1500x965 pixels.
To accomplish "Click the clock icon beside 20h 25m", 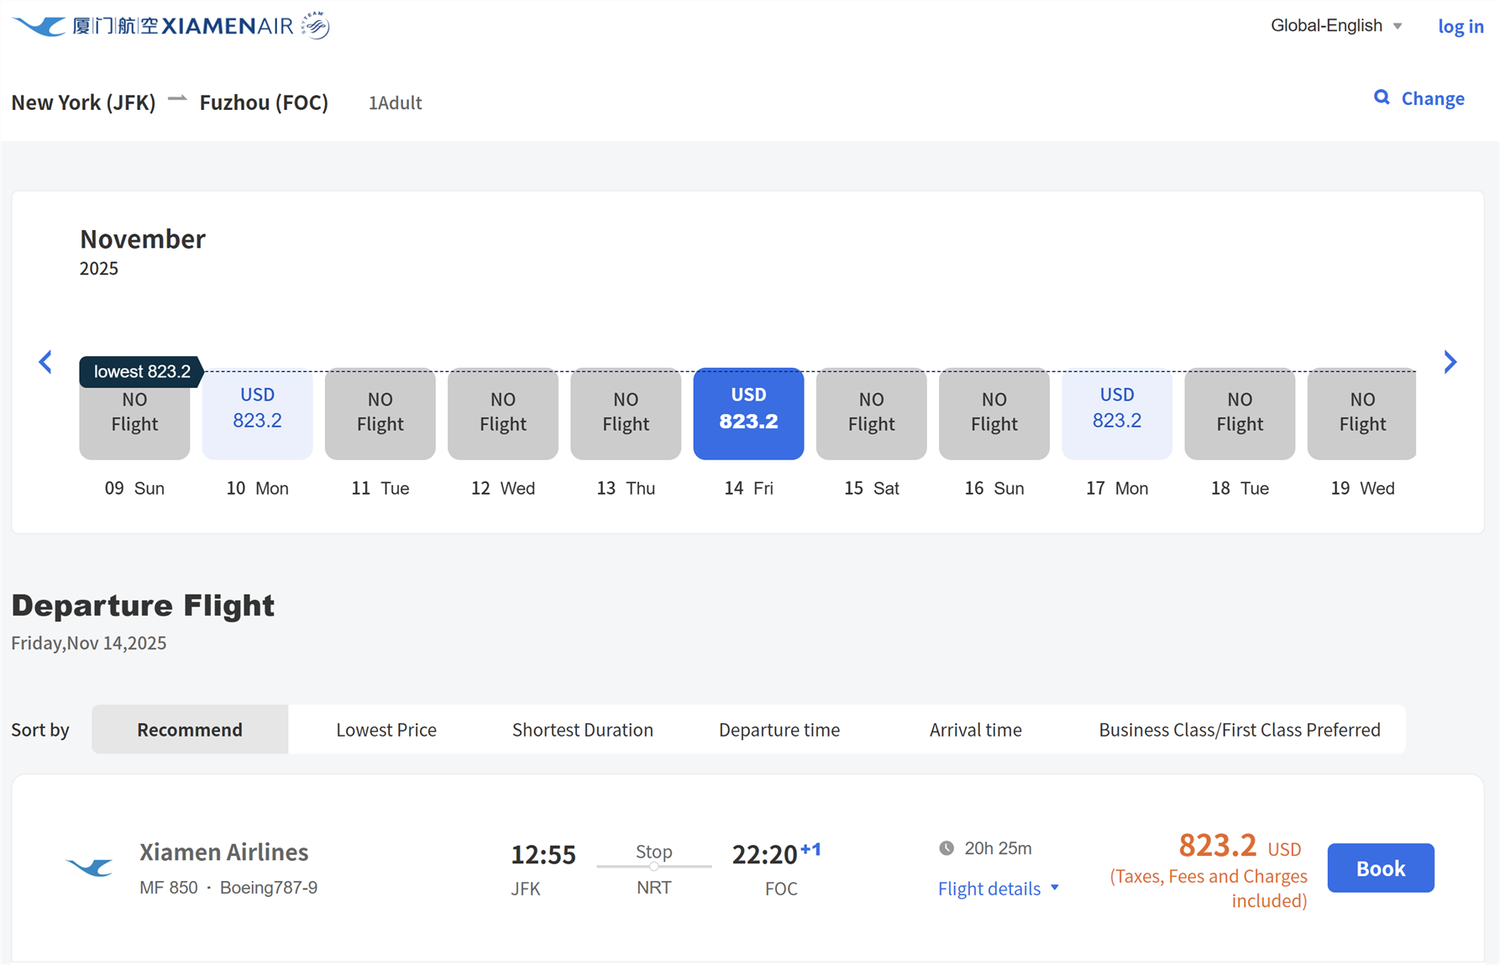I will [946, 848].
